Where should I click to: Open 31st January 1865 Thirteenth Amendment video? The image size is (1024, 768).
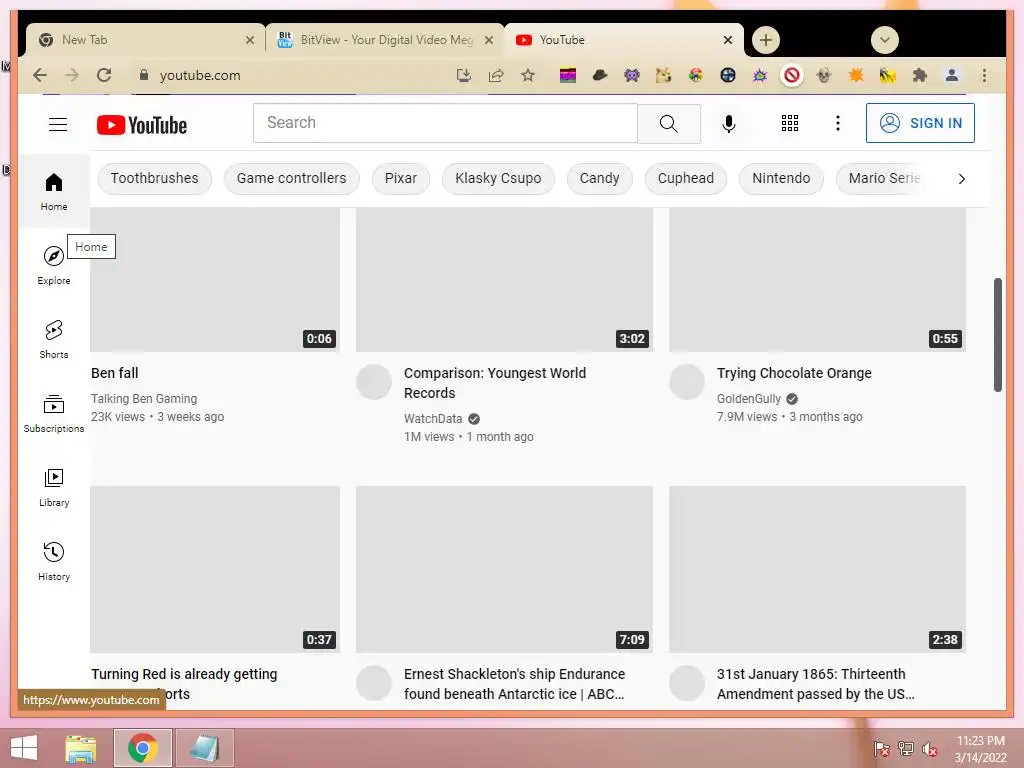point(816,684)
